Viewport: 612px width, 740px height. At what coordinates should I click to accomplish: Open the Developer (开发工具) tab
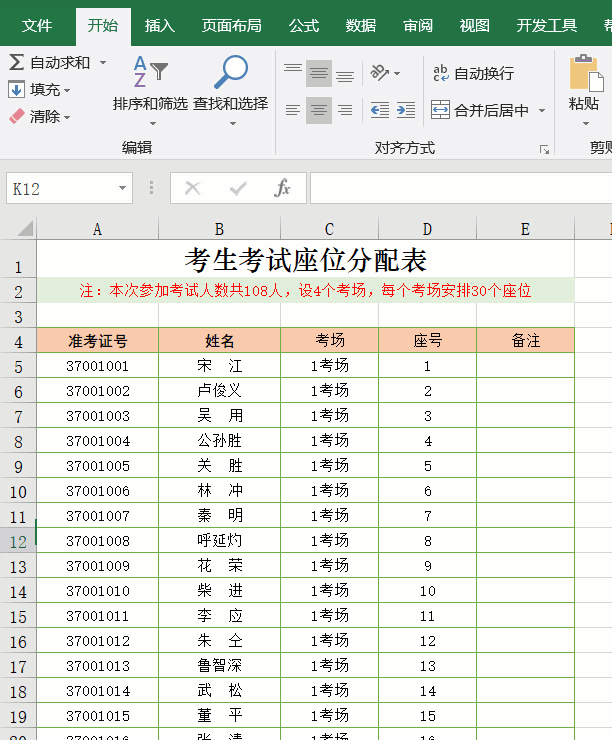point(546,25)
